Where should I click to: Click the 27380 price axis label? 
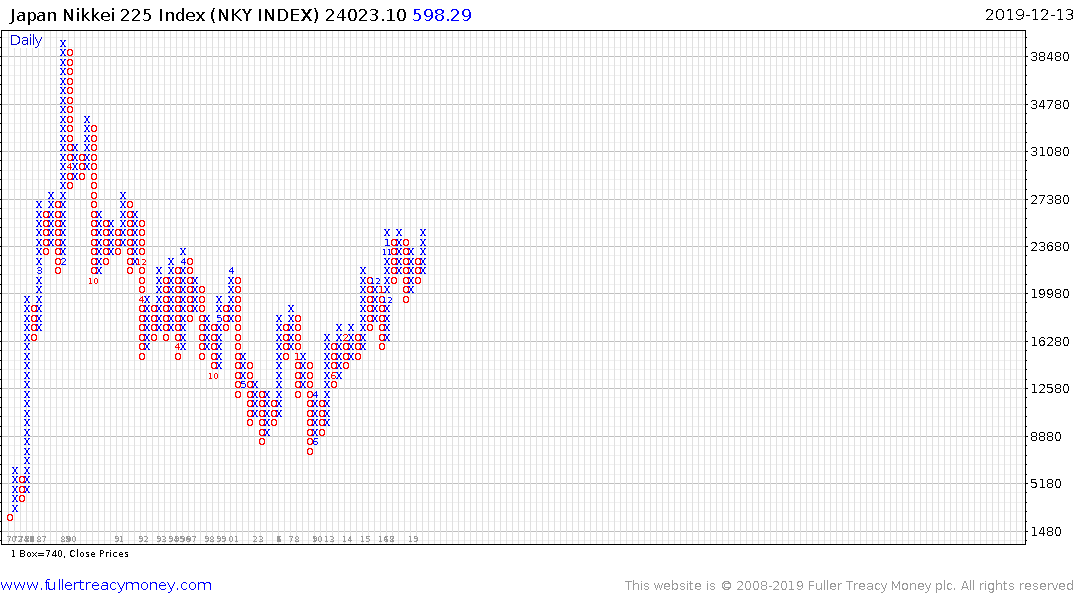click(1050, 200)
